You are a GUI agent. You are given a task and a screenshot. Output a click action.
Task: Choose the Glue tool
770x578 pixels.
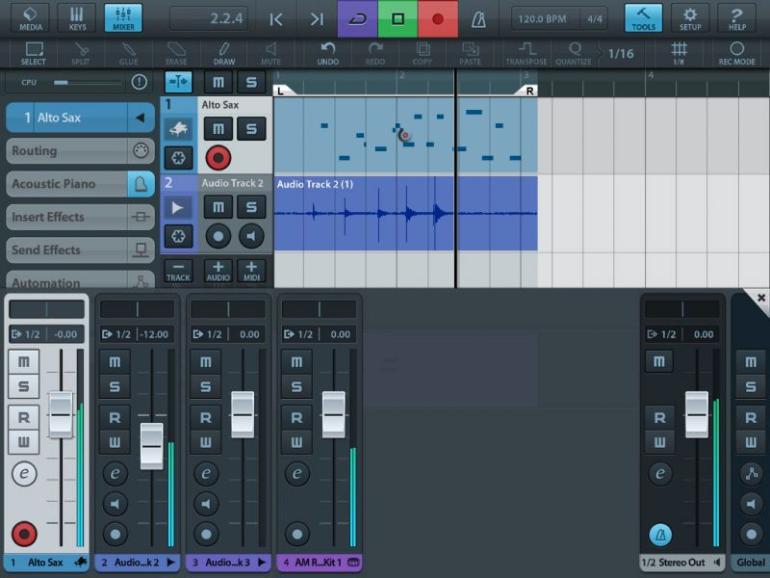click(128, 53)
